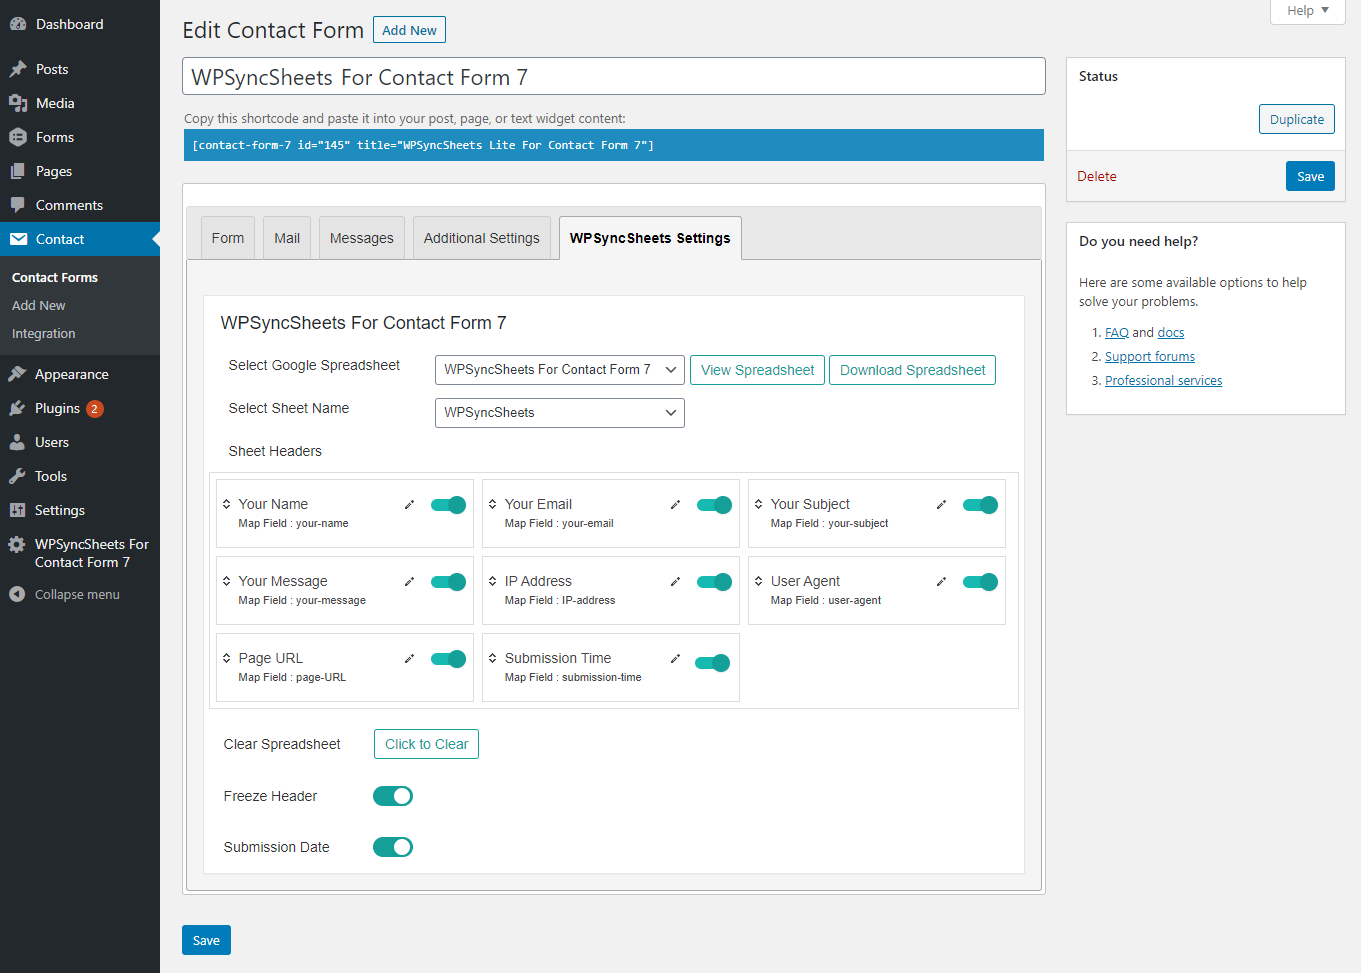Open Integration submenu item
The image size is (1361, 973).
coord(44,333)
